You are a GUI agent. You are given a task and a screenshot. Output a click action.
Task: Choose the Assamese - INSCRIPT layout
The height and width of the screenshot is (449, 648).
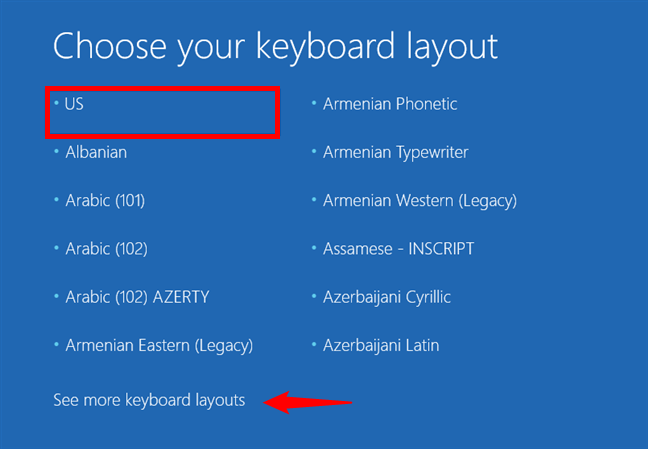[398, 248]
